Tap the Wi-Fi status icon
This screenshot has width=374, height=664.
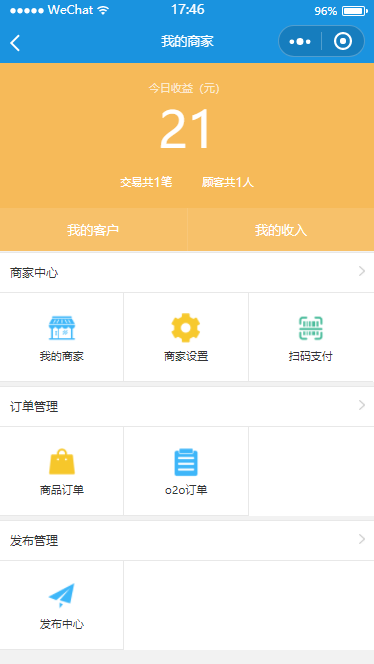pyautogui.click(x=103, y=10)
